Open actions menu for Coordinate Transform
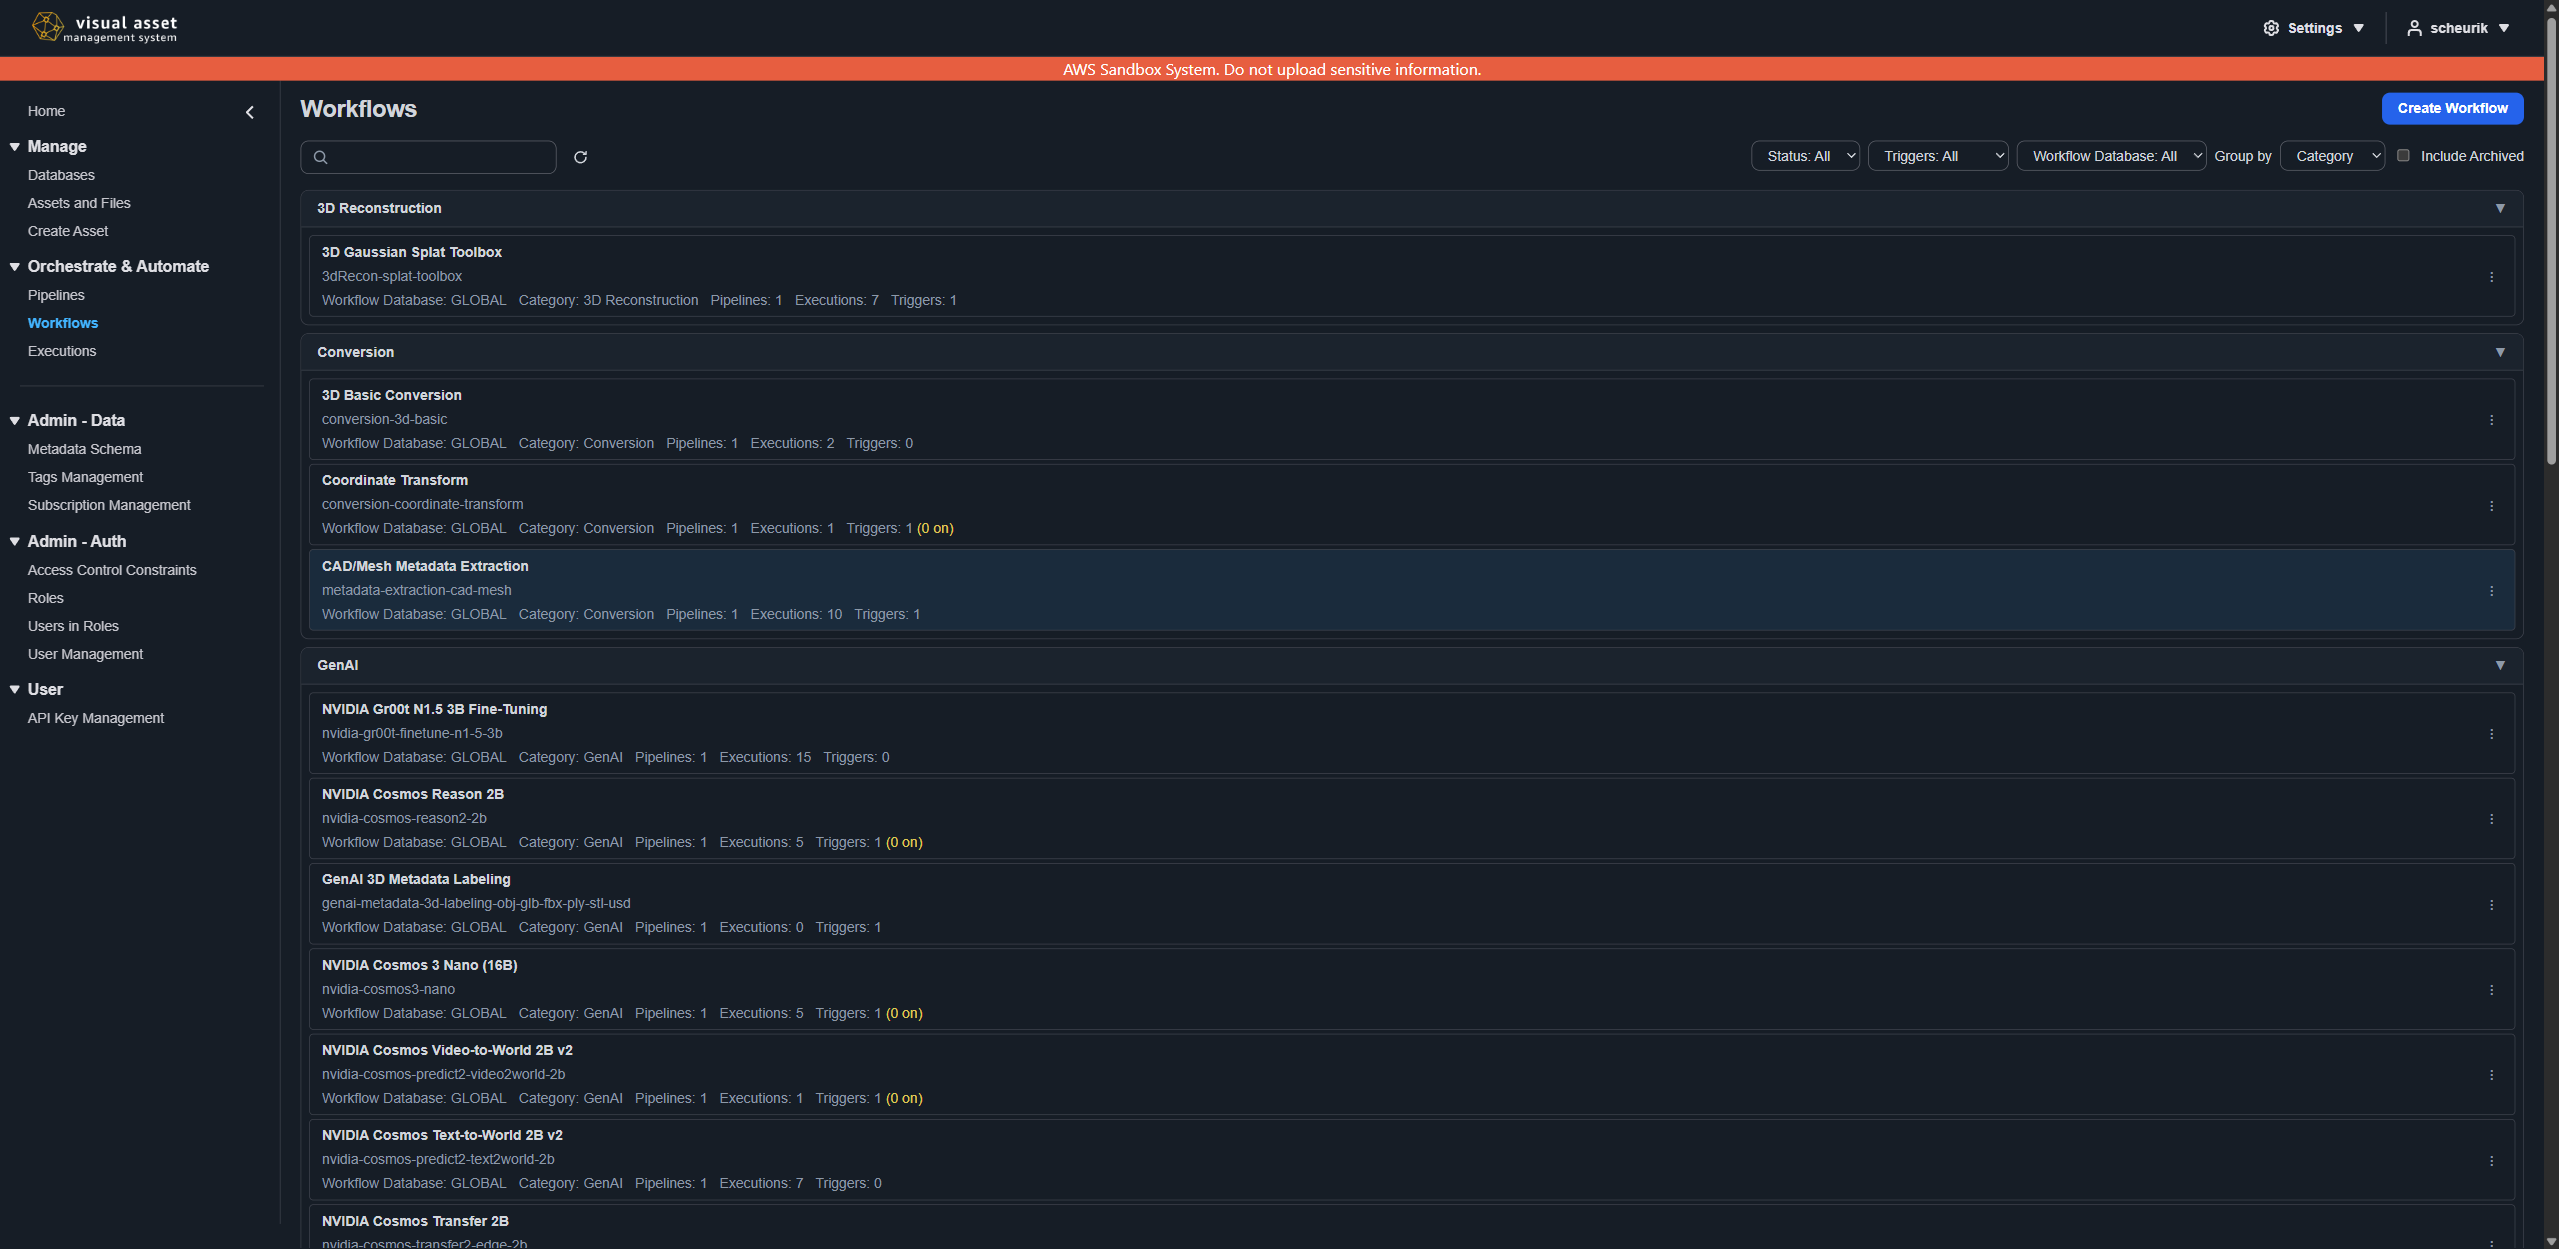Screen dimensions: 2559x1249 pyautogui.click(x=2491, y=506)
